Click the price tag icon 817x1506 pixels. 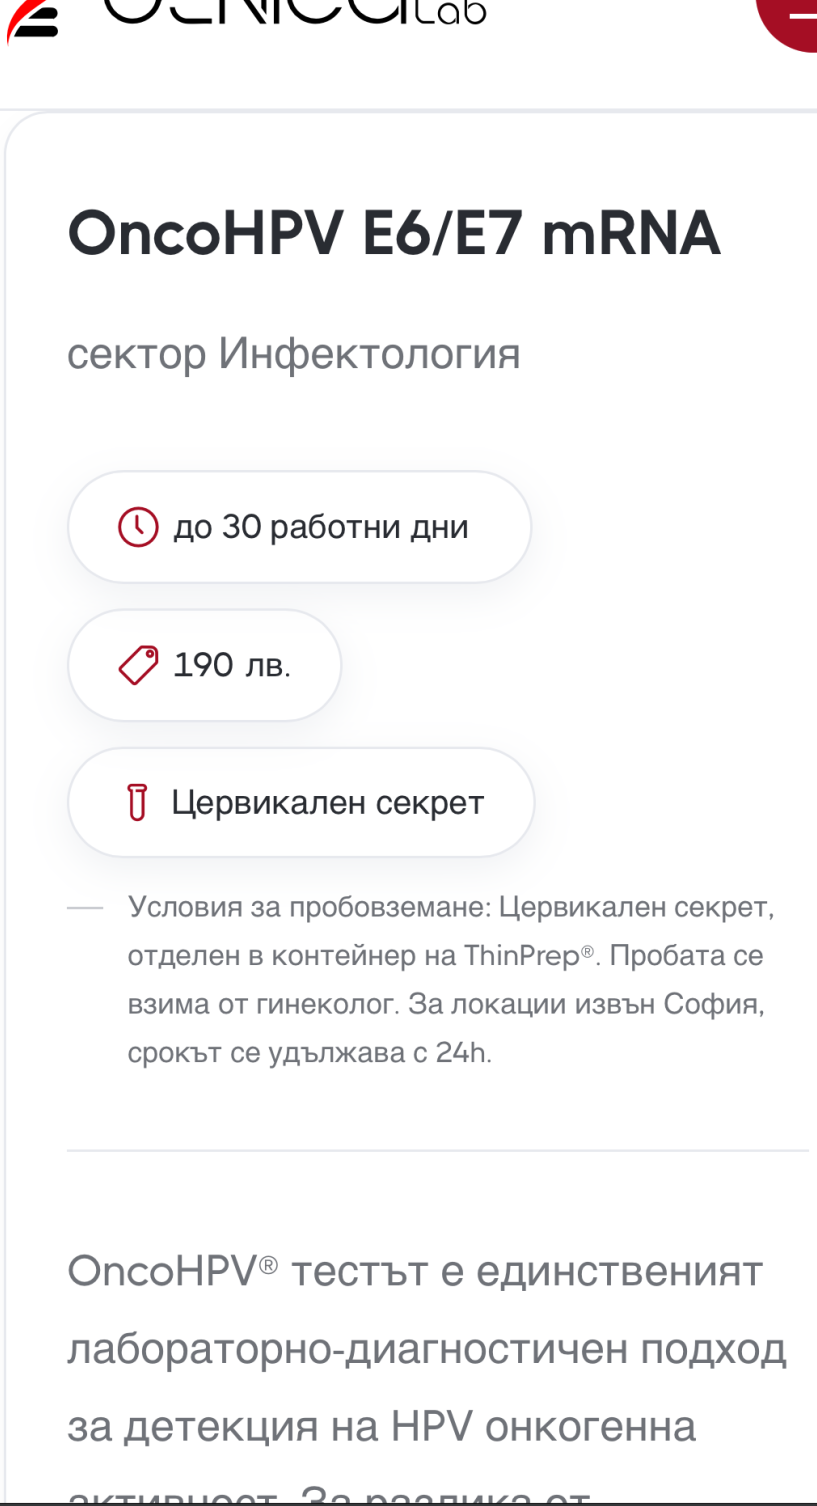[138, 665]
